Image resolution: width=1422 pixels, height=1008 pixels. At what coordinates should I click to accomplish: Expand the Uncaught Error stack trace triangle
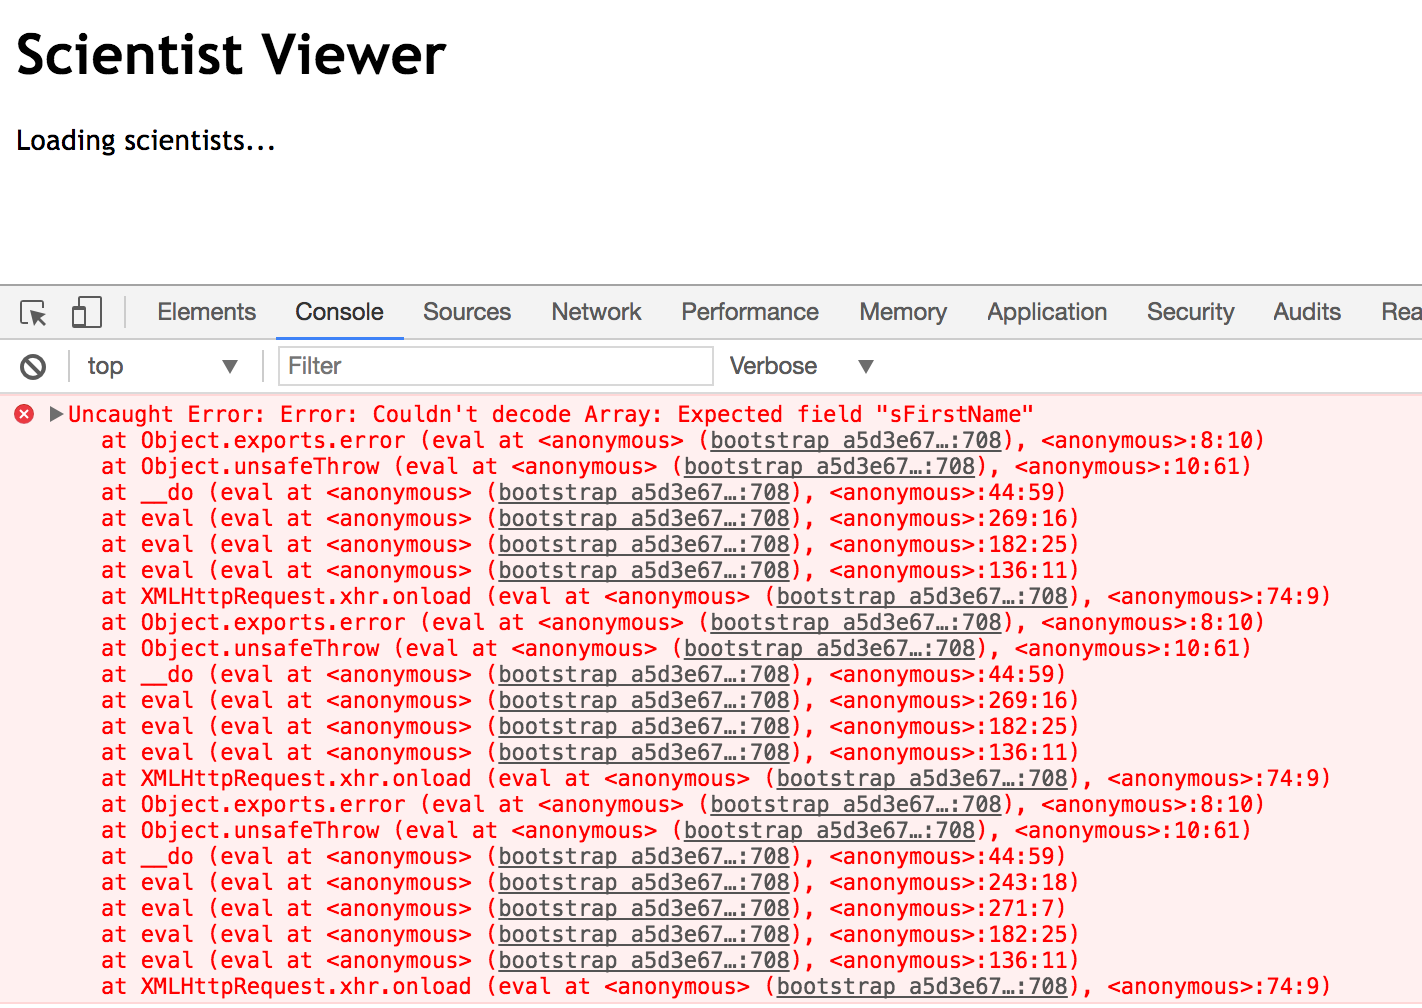(x=56, y=414)
